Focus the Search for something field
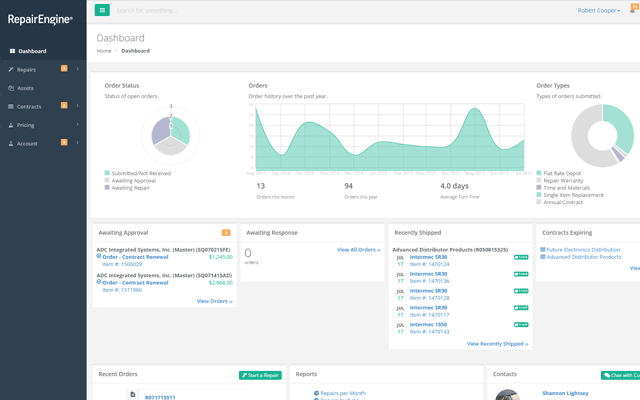The width and height of the screenshot is (640, 400). (x=147, y=11)
